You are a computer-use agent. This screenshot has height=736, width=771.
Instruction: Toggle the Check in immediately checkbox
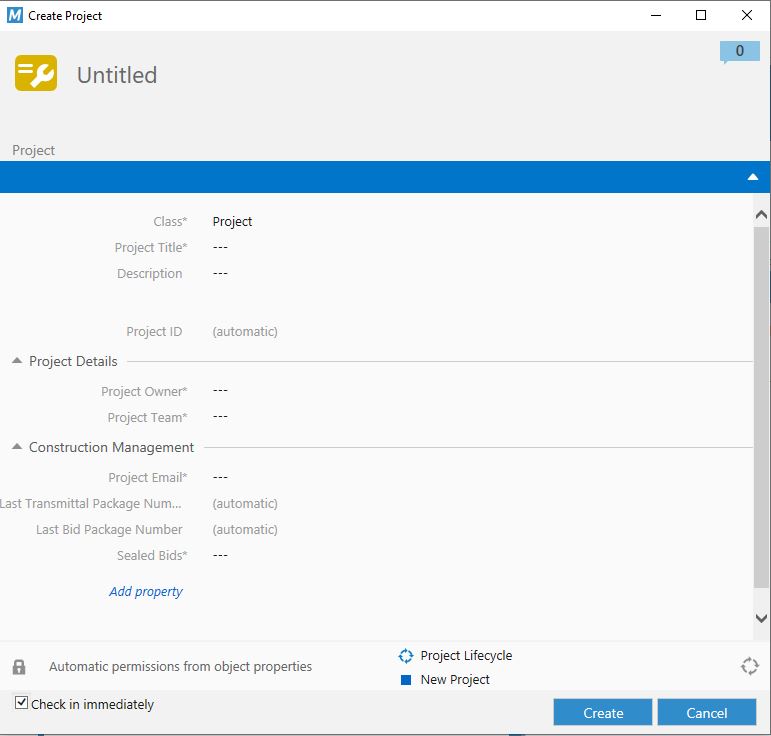coord(21,703)
